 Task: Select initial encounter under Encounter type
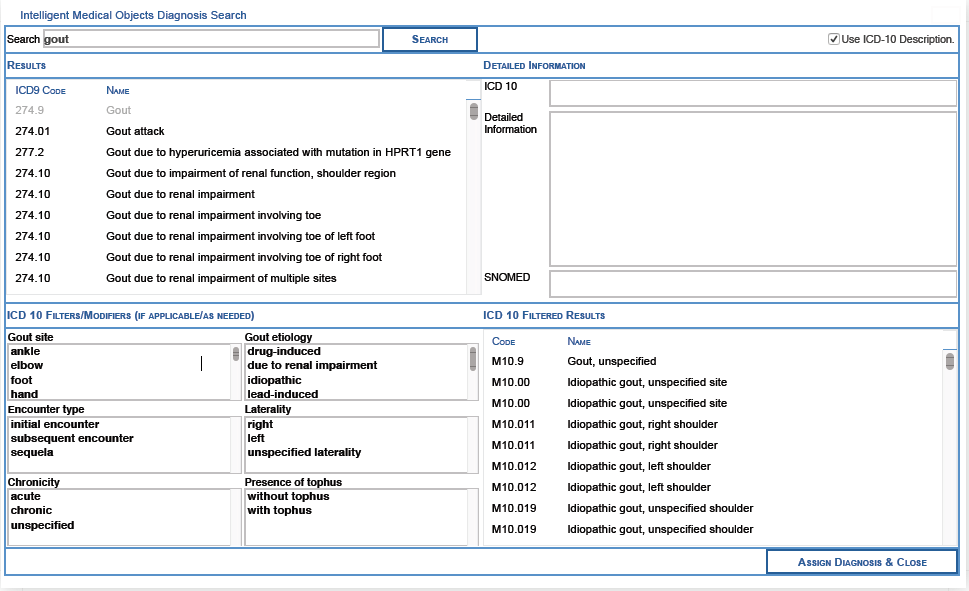55,424
